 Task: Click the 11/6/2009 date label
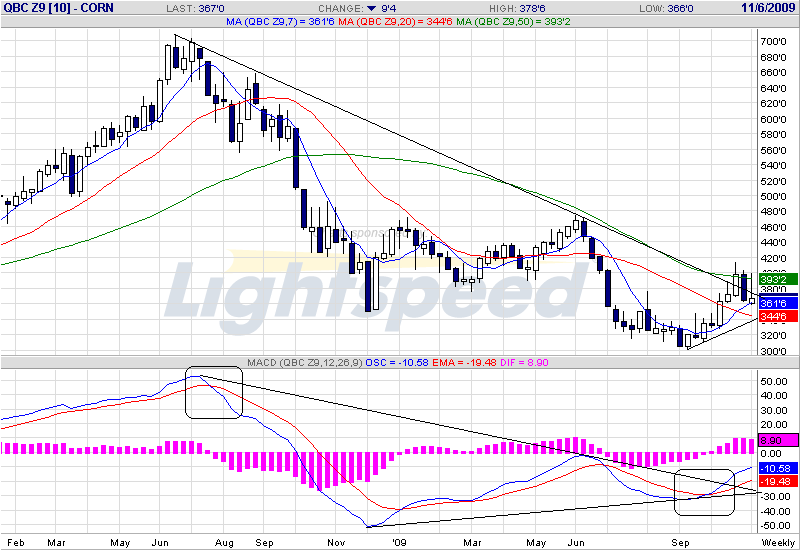point(768,8)
